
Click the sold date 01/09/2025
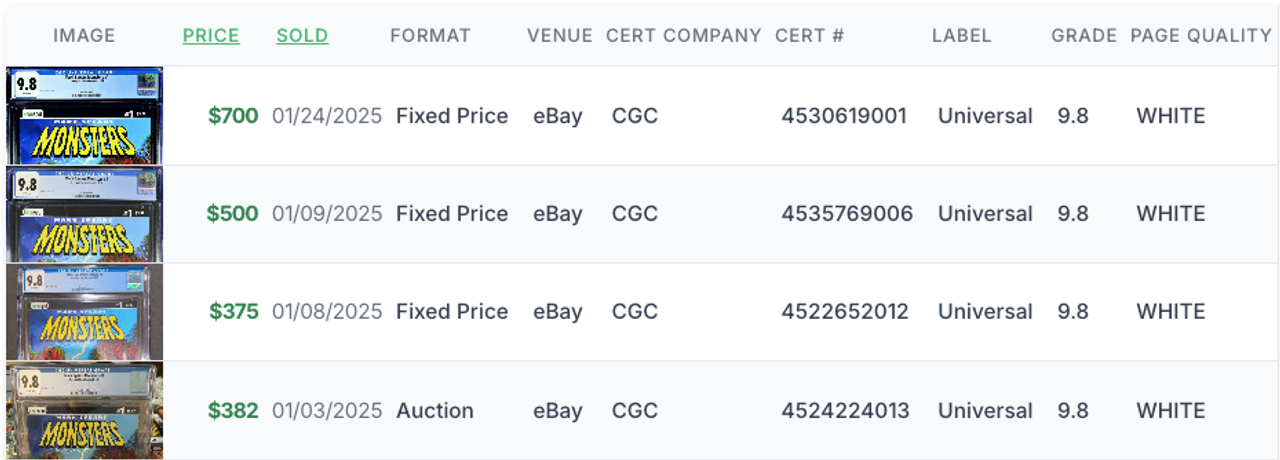[x=327, y=214]
